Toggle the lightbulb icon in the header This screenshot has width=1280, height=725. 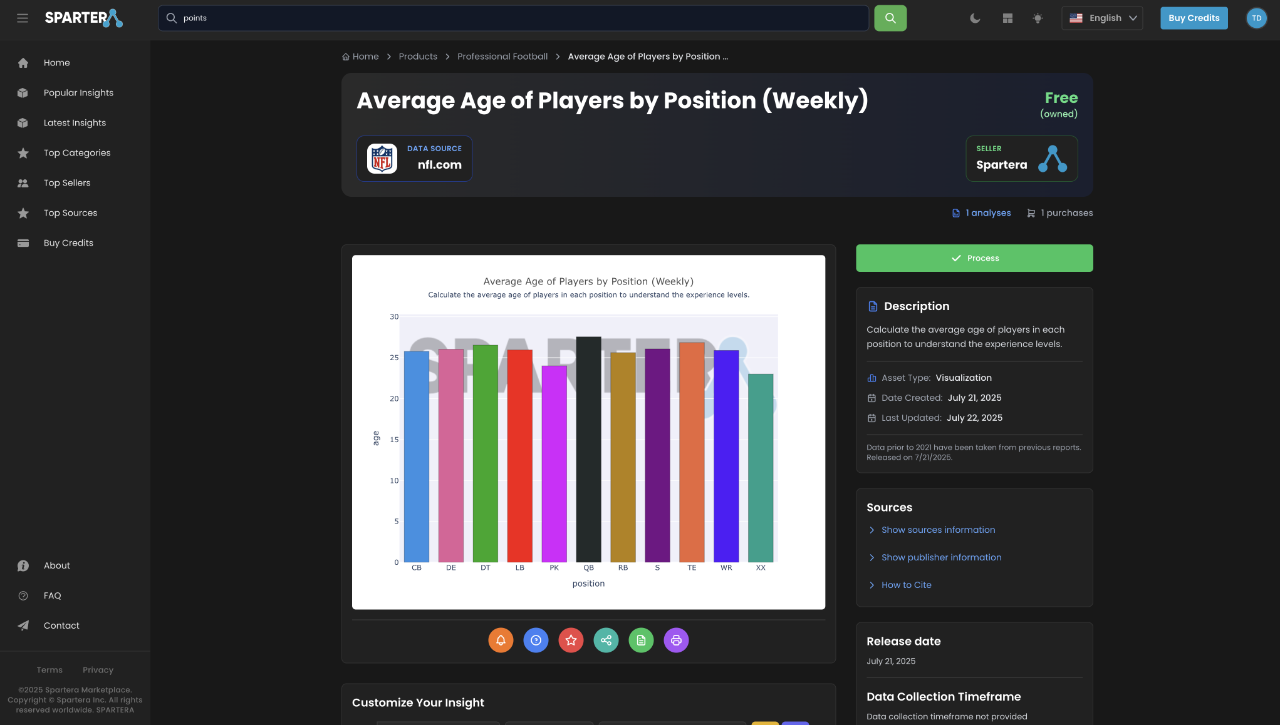pyautogui.click(x=1037, y=17)
